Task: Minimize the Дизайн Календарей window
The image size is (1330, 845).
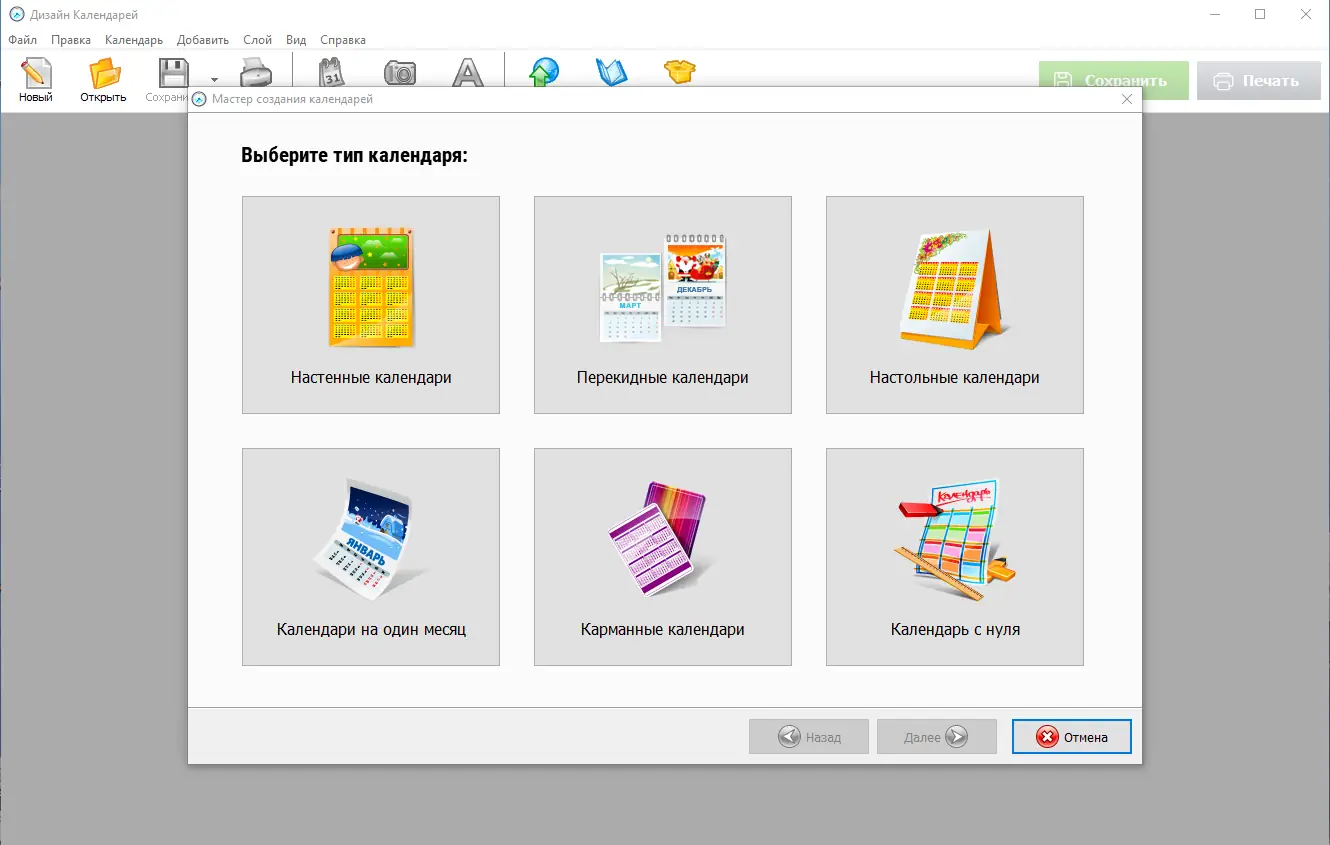Action: point(1214,14)
